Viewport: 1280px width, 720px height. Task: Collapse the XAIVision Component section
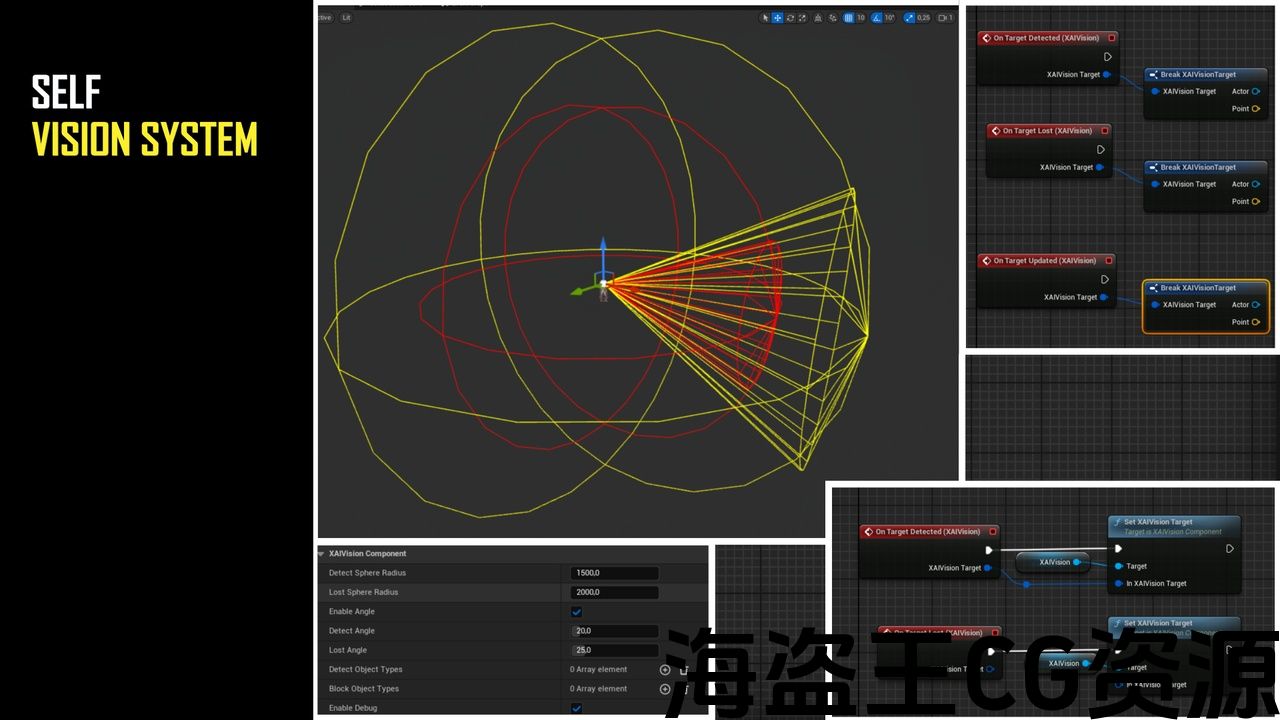click(322, 554)
